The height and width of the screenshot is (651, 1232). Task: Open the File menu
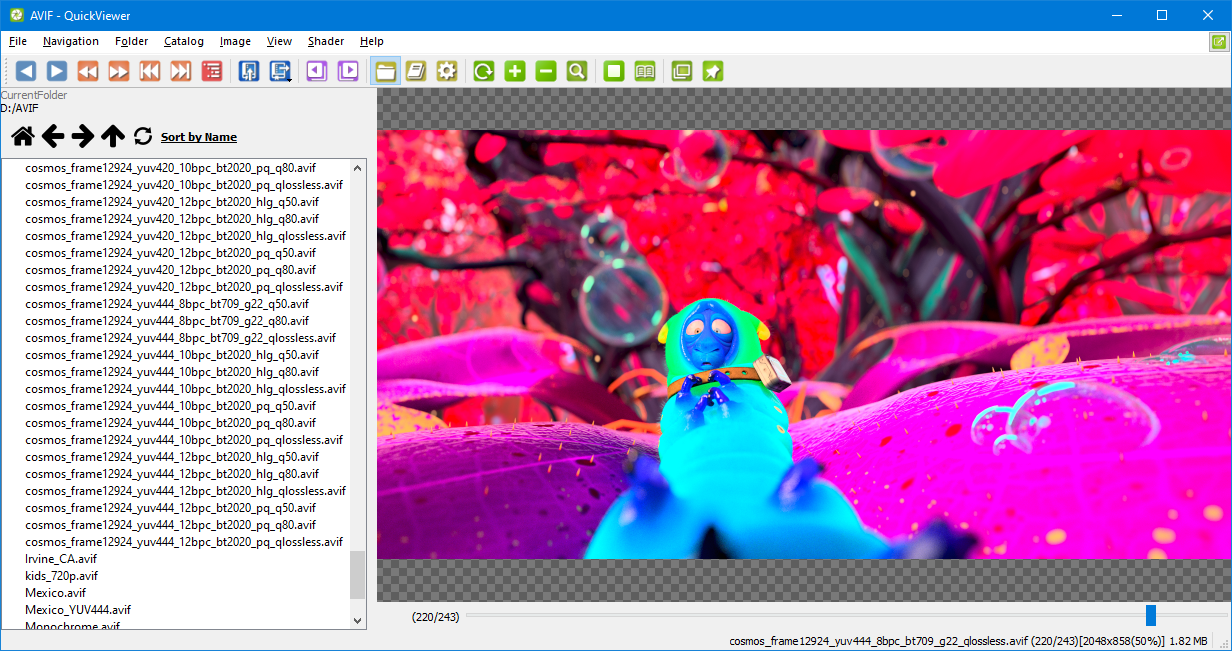18,41
